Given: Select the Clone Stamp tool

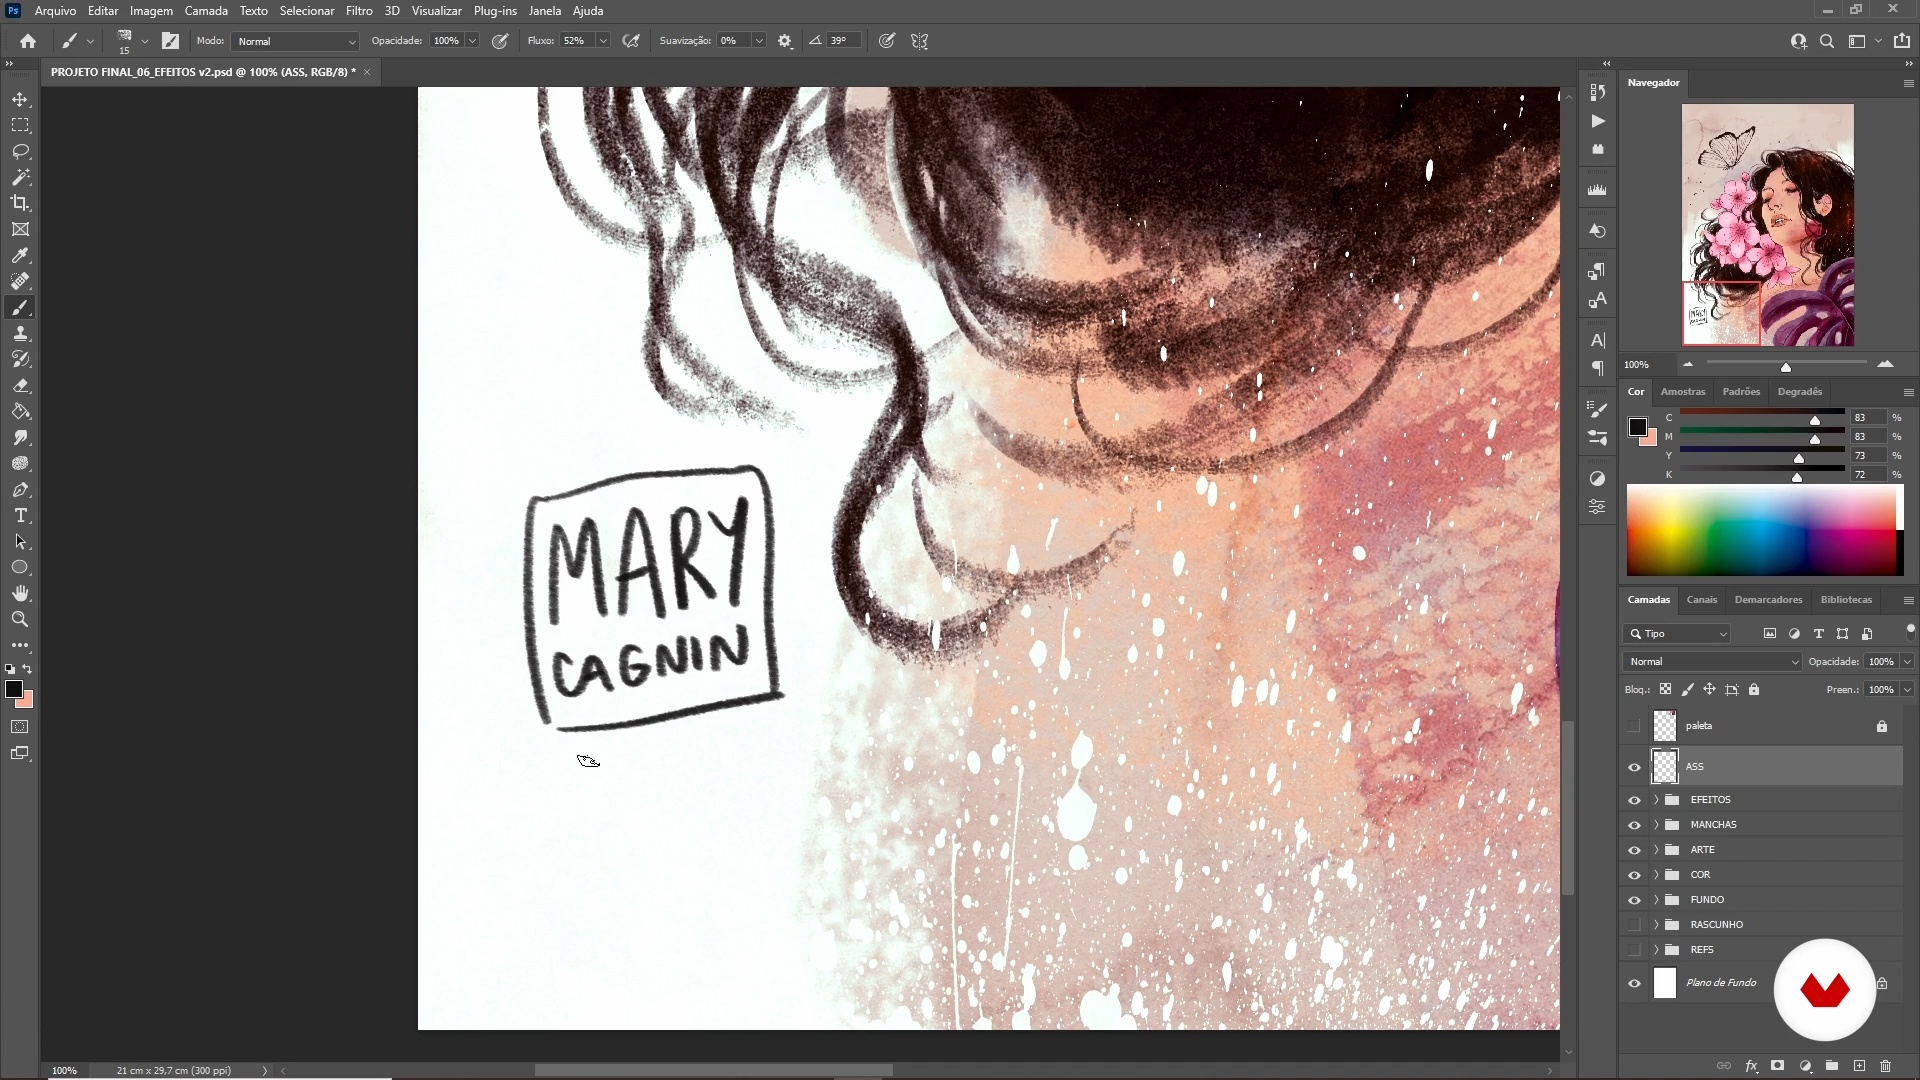Looking at the screenshot, I should coord(20,334).
